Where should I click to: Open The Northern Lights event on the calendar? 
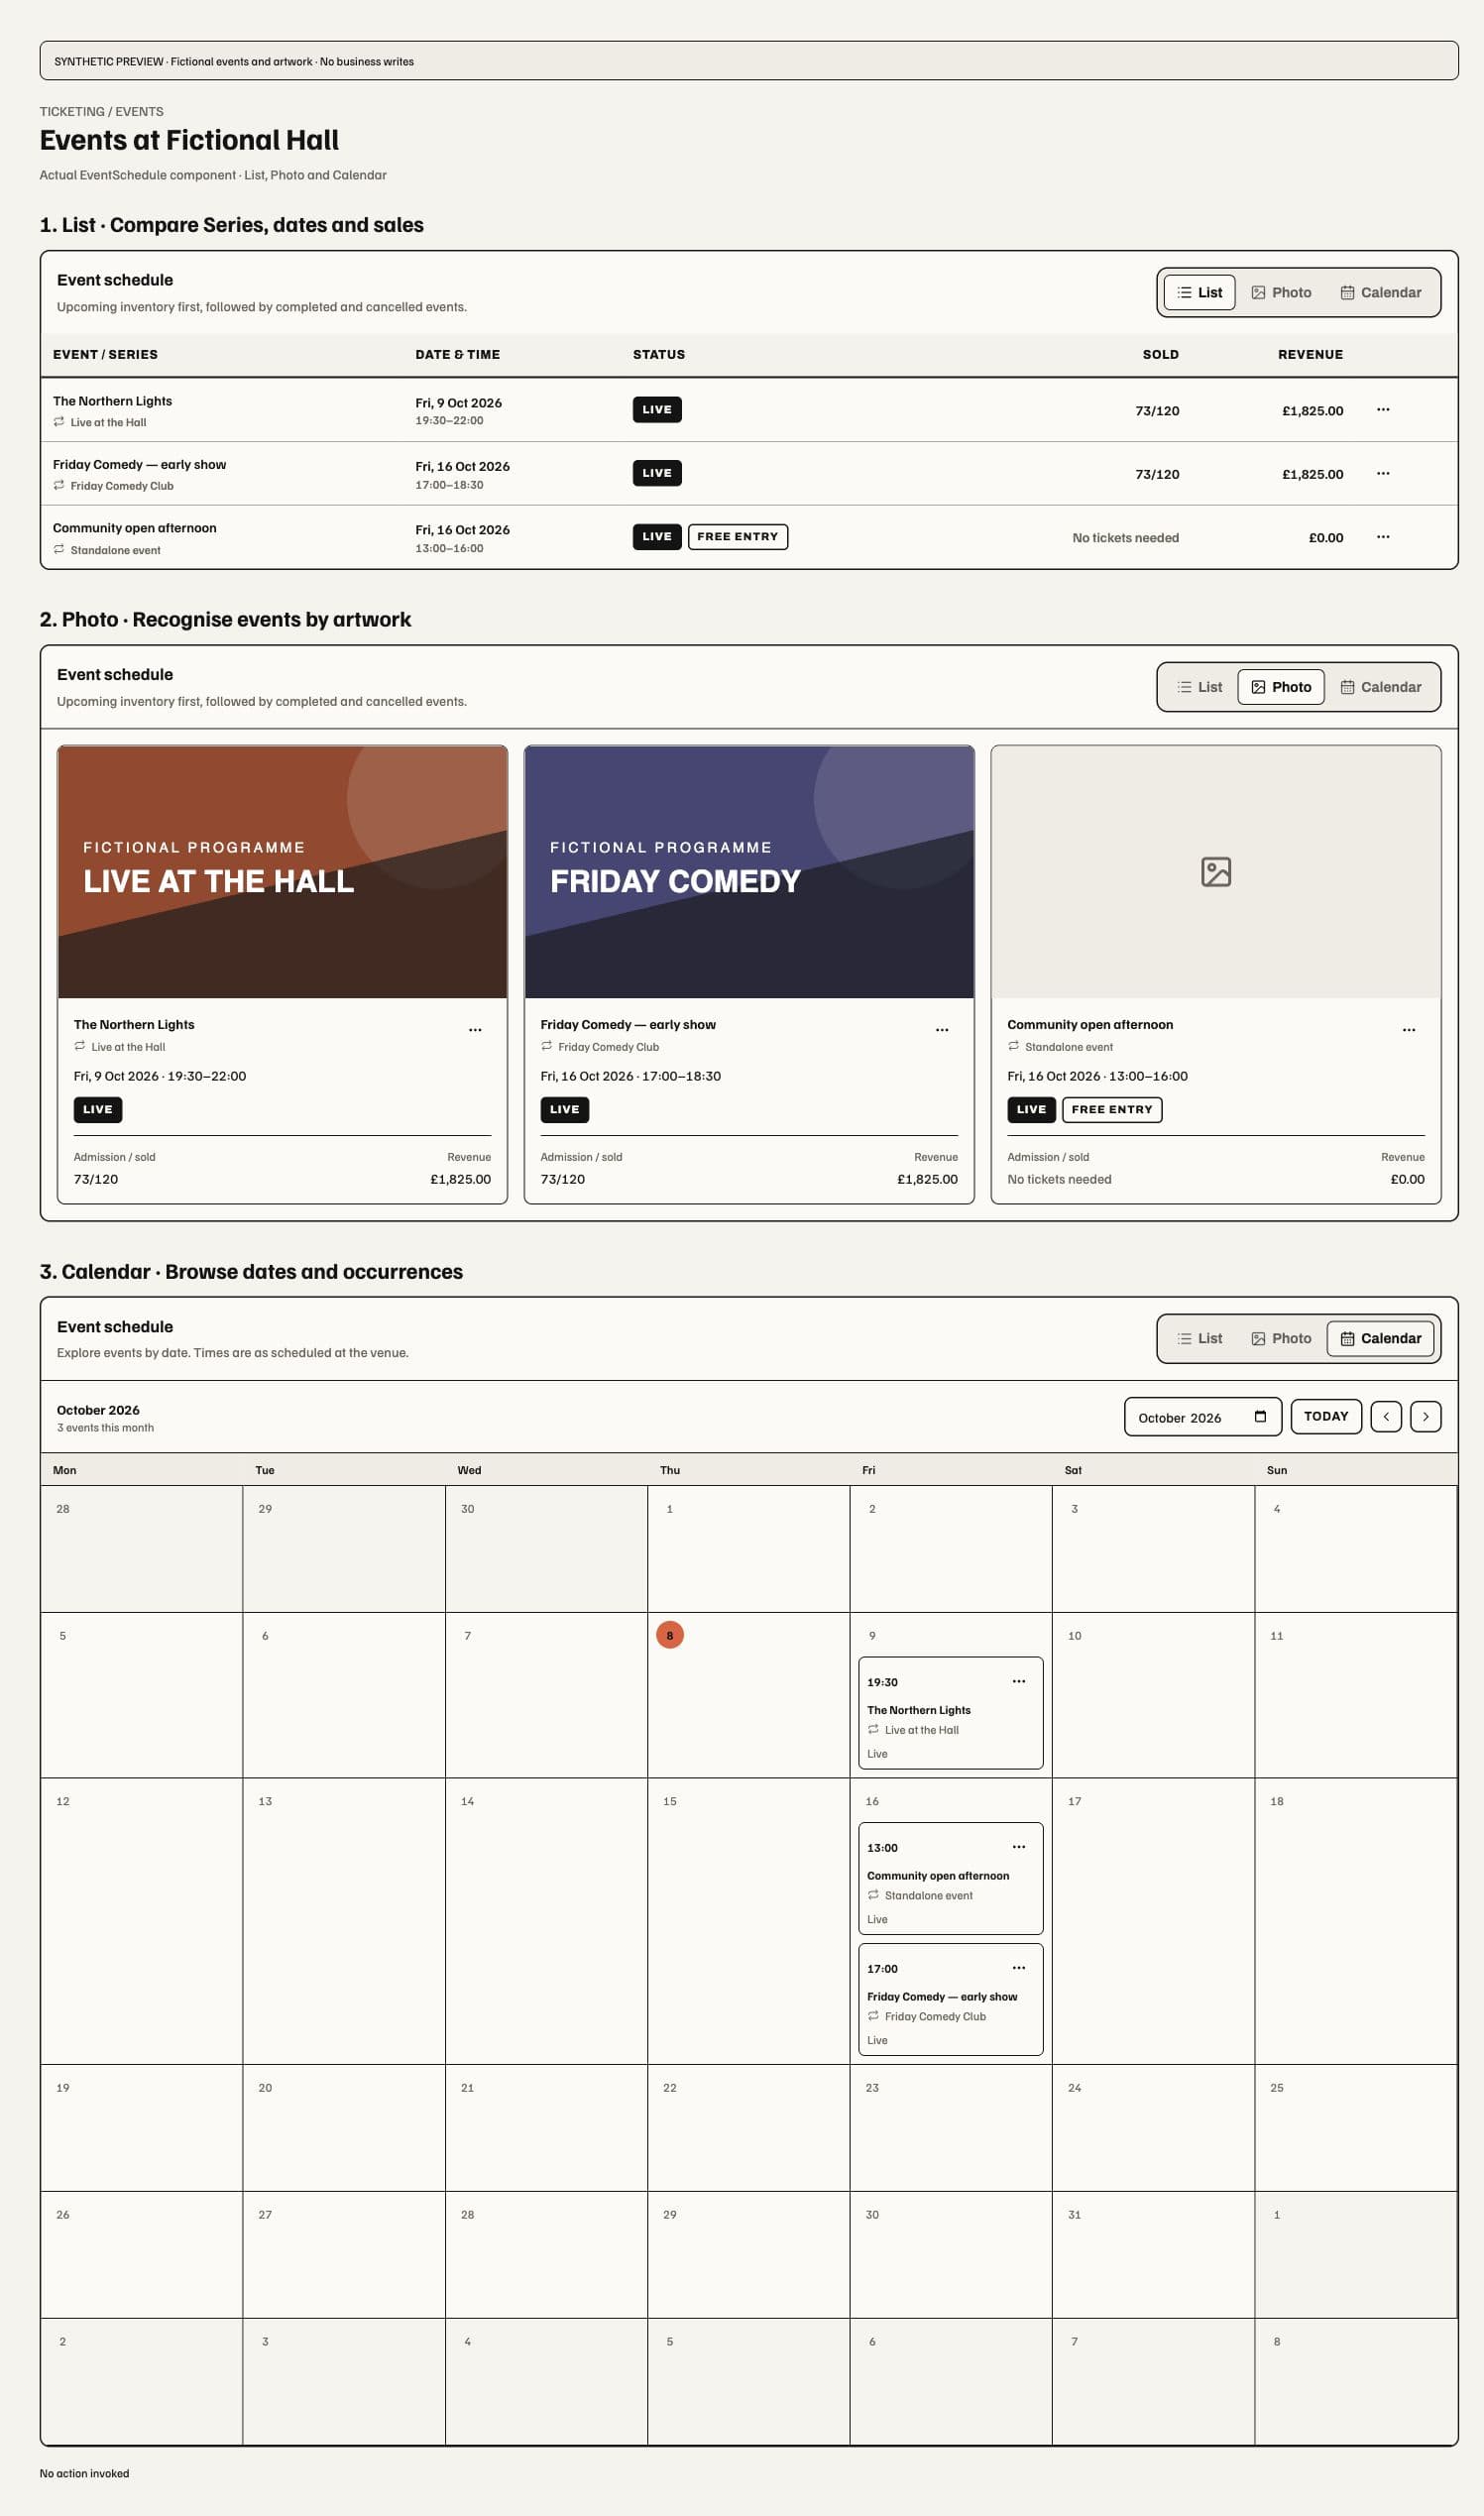950,1713
